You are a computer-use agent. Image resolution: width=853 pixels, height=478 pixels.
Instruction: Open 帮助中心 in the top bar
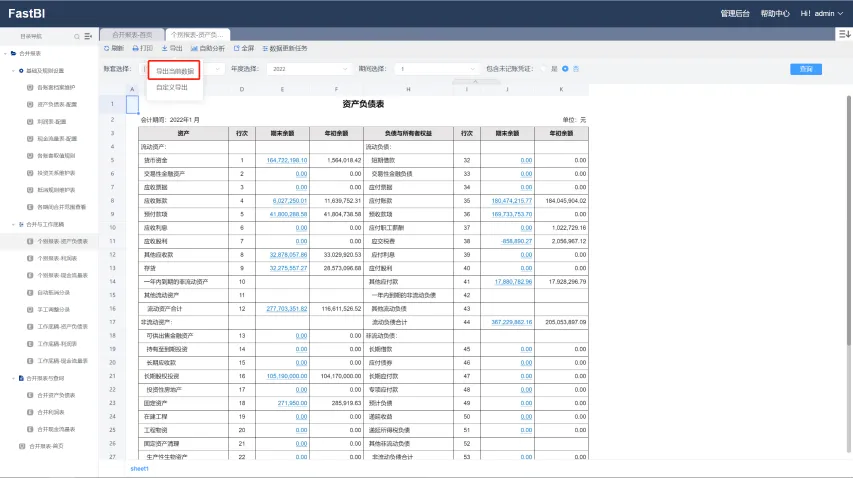775,14
